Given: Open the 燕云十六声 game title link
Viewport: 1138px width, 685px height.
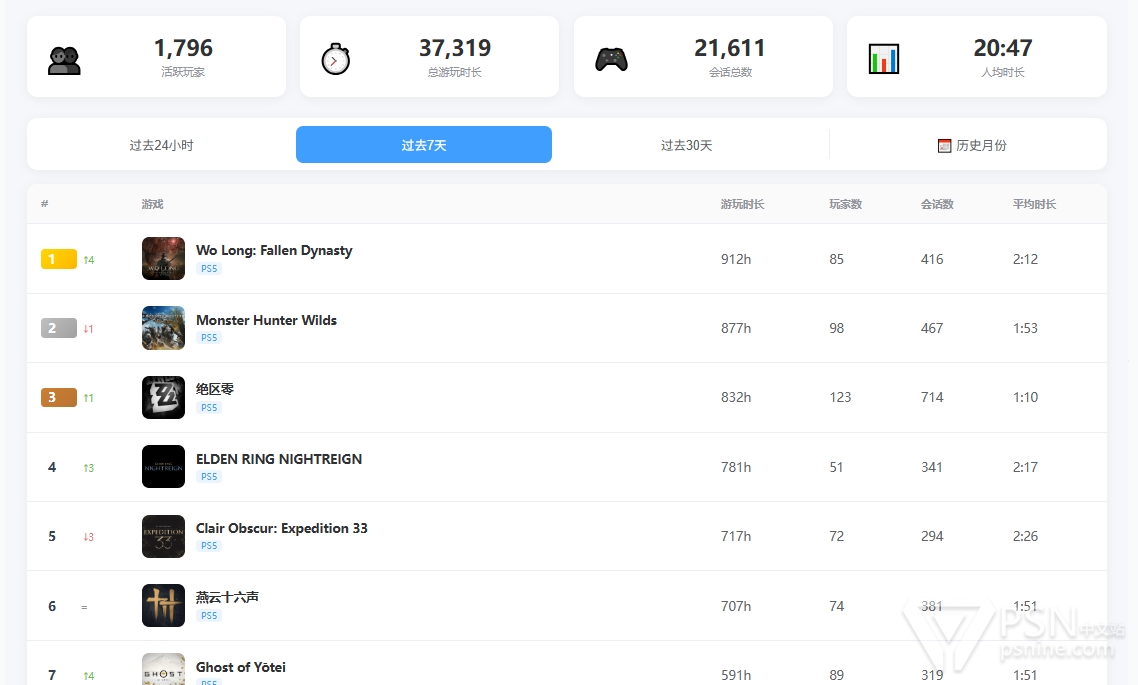Looking at the screenshot, I should 227,597.
